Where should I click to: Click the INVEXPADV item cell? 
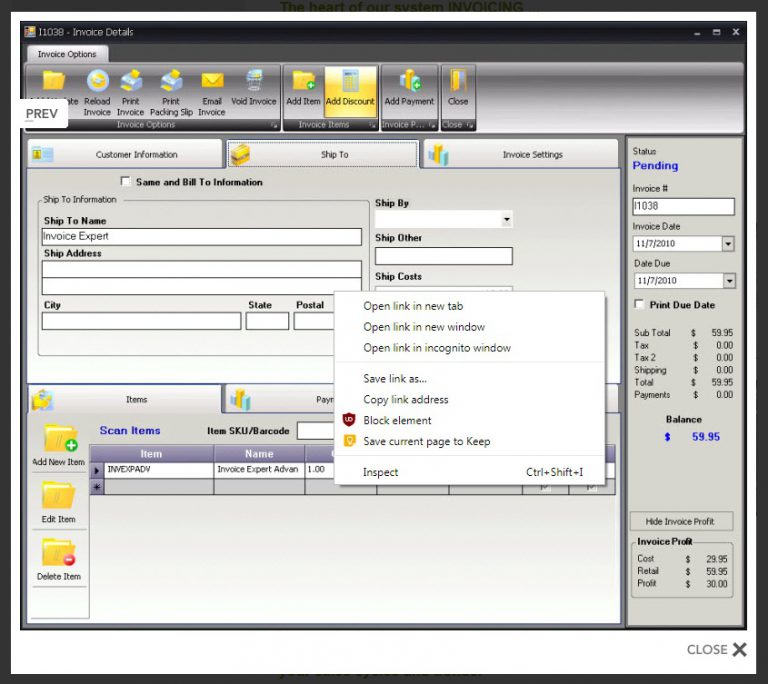coord(159,470)
